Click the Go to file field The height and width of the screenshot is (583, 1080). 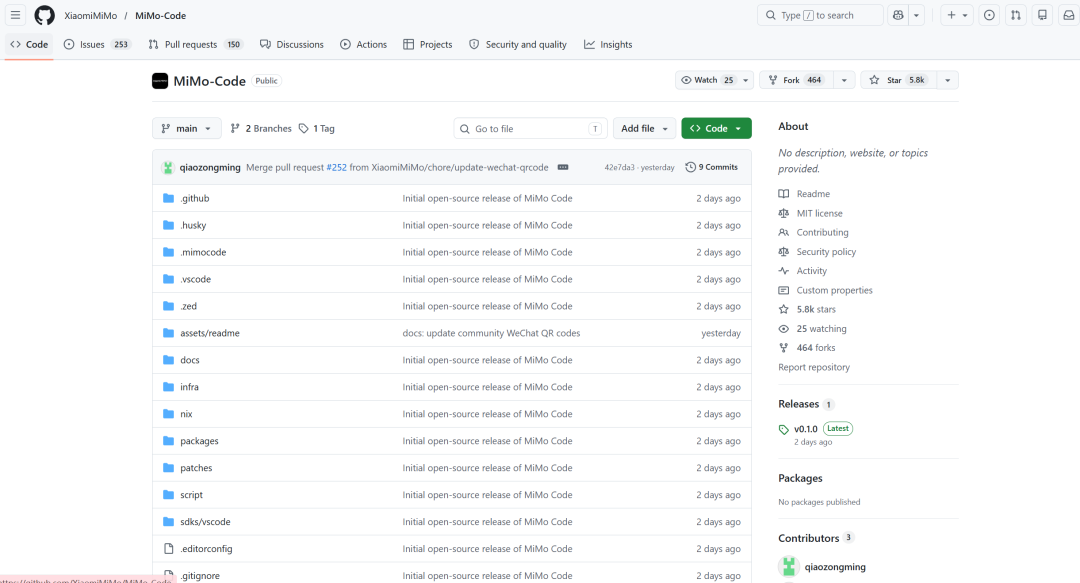530,129
